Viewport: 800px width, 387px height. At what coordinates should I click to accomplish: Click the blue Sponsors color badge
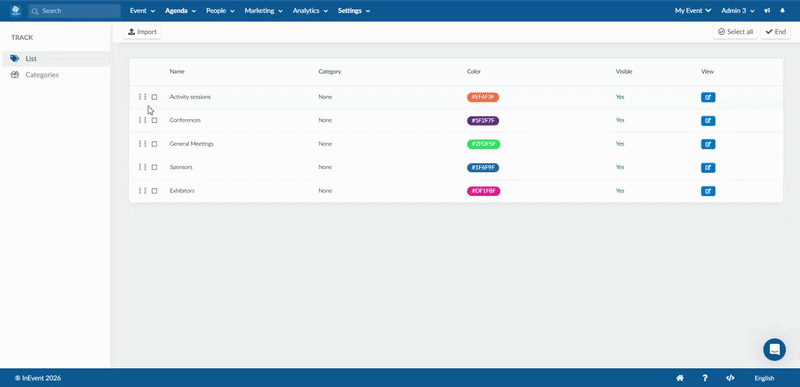[x=483, y=168]
